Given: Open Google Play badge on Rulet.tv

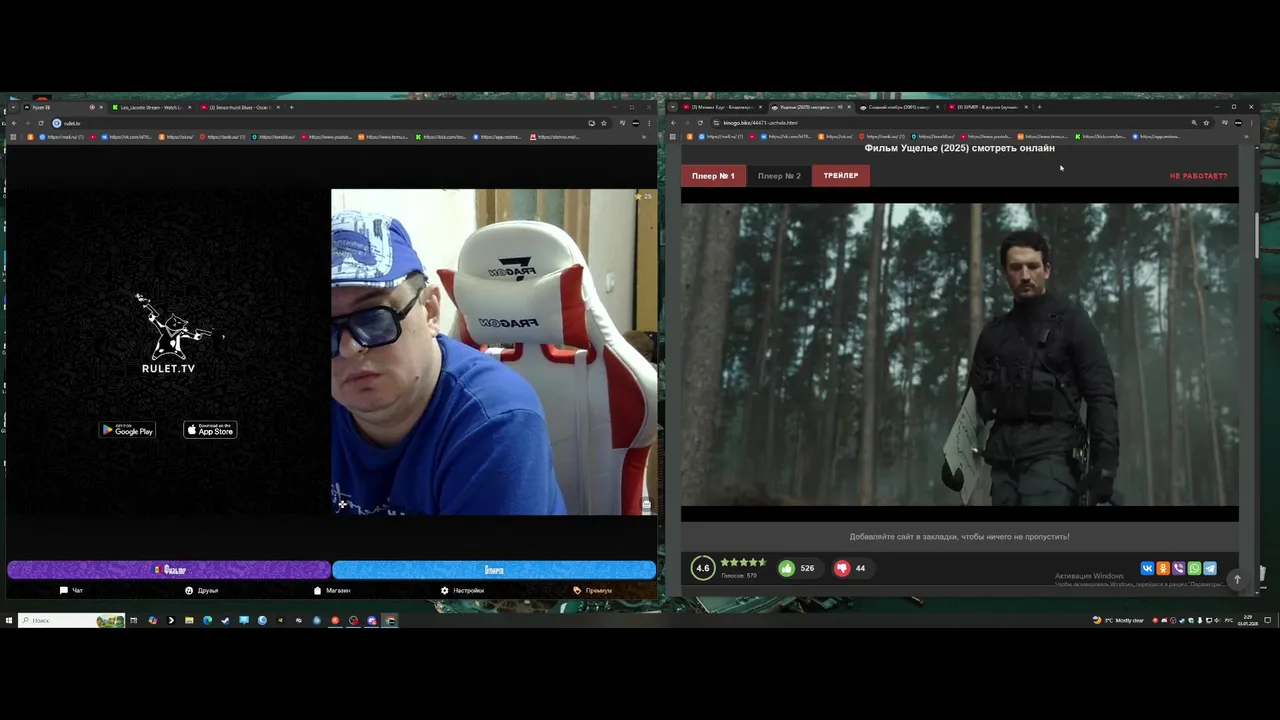Looking at the screenshot, I should click(127, 430).
